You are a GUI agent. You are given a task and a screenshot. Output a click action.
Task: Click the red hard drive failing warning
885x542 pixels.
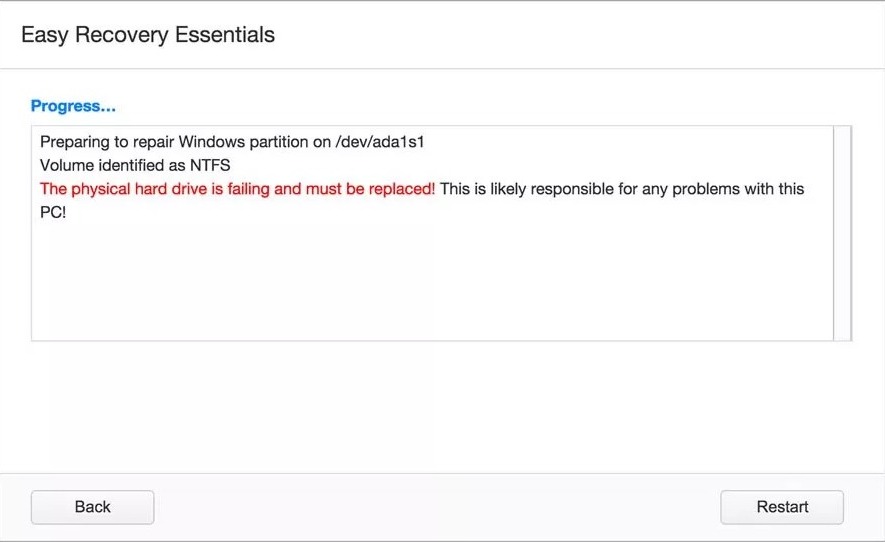click(x=237, y=189)
